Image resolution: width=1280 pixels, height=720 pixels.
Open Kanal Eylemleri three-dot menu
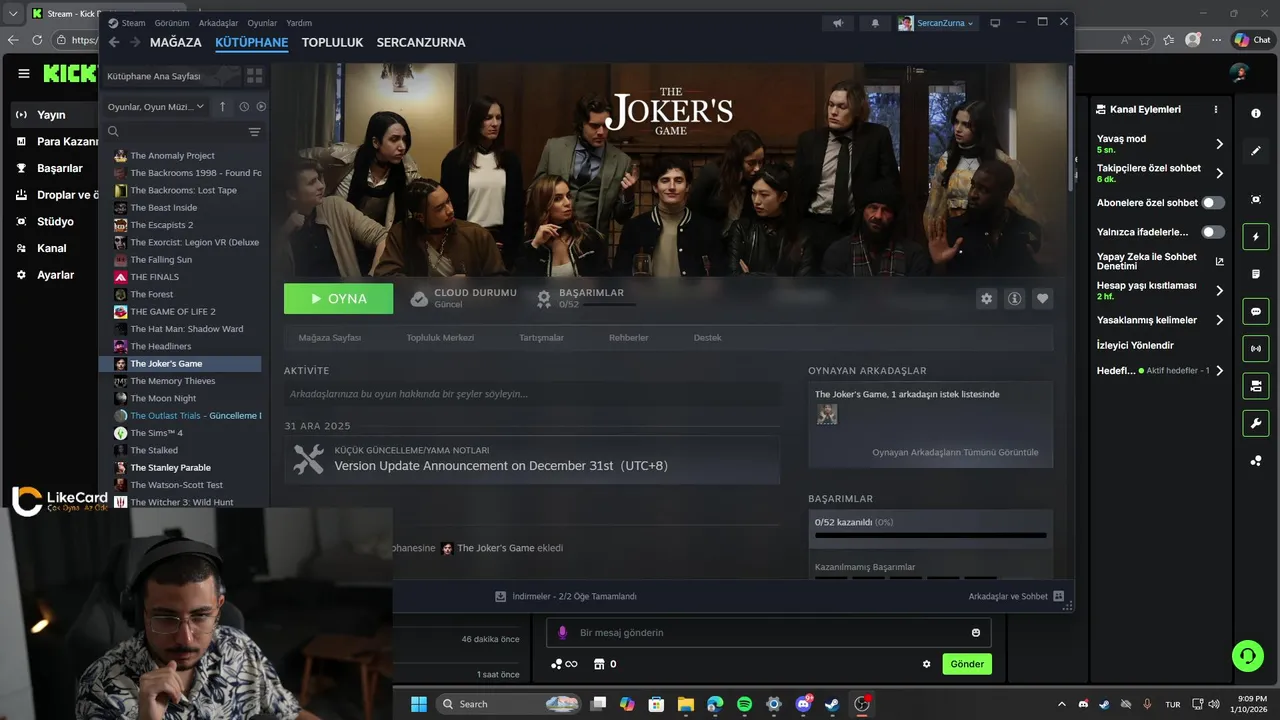pyautogui.click(x=1216, y=109)
